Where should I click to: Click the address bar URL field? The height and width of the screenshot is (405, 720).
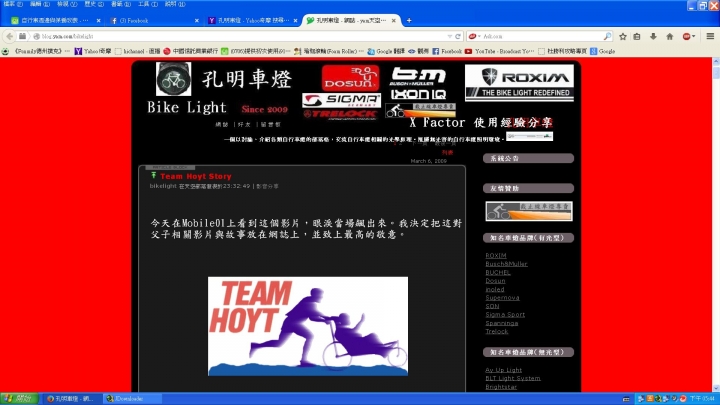pos(243,36)
